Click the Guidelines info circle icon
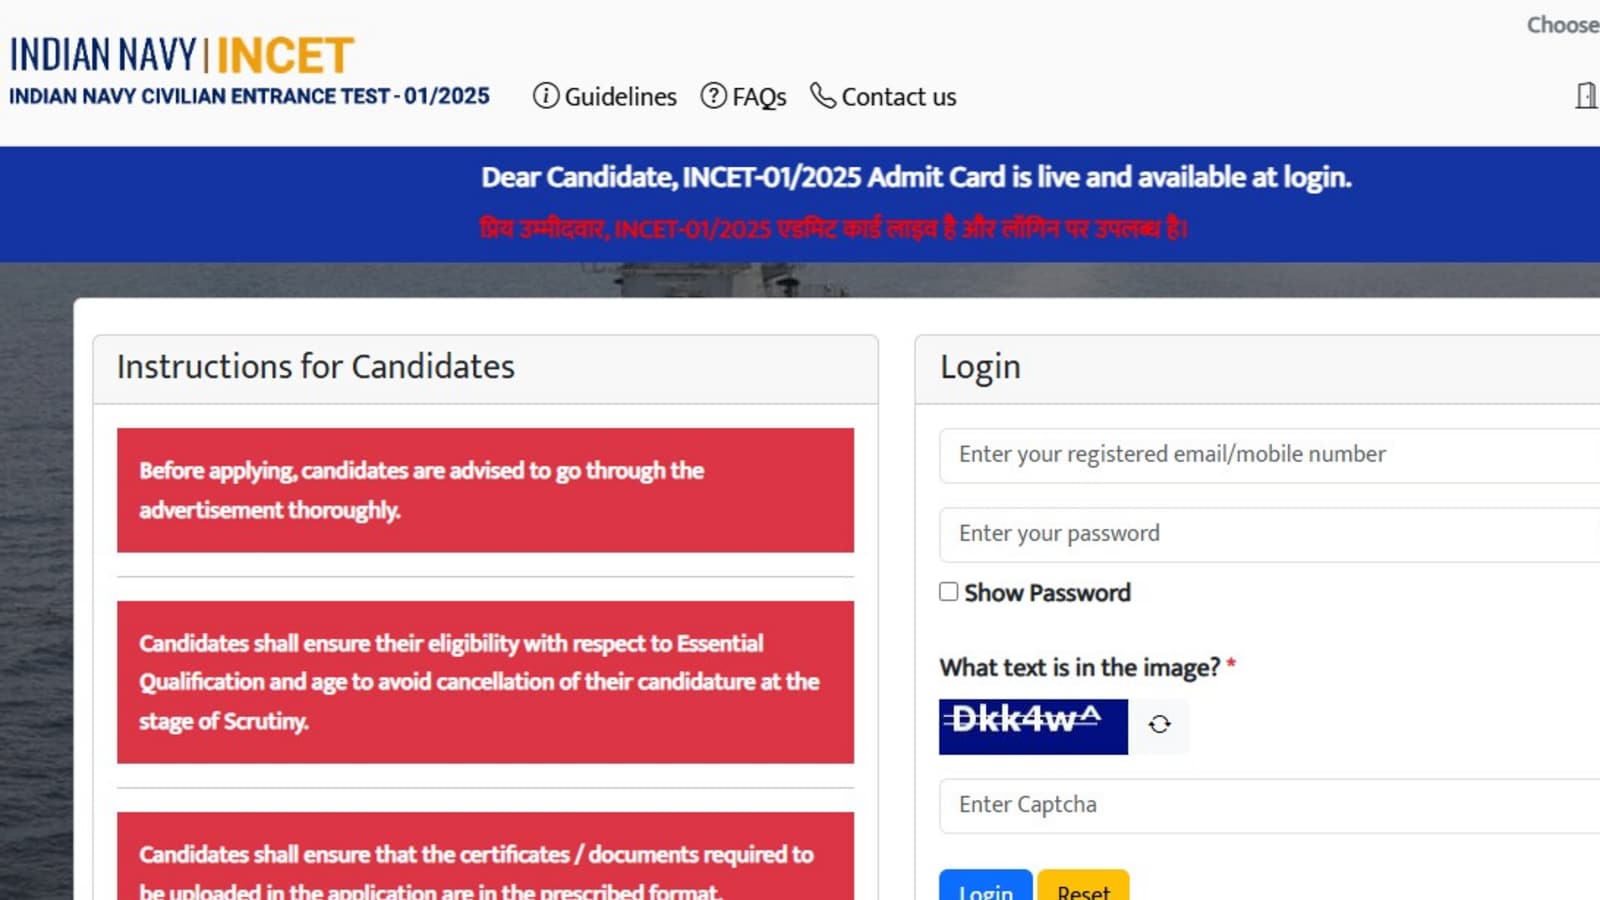 pos(546,96)
